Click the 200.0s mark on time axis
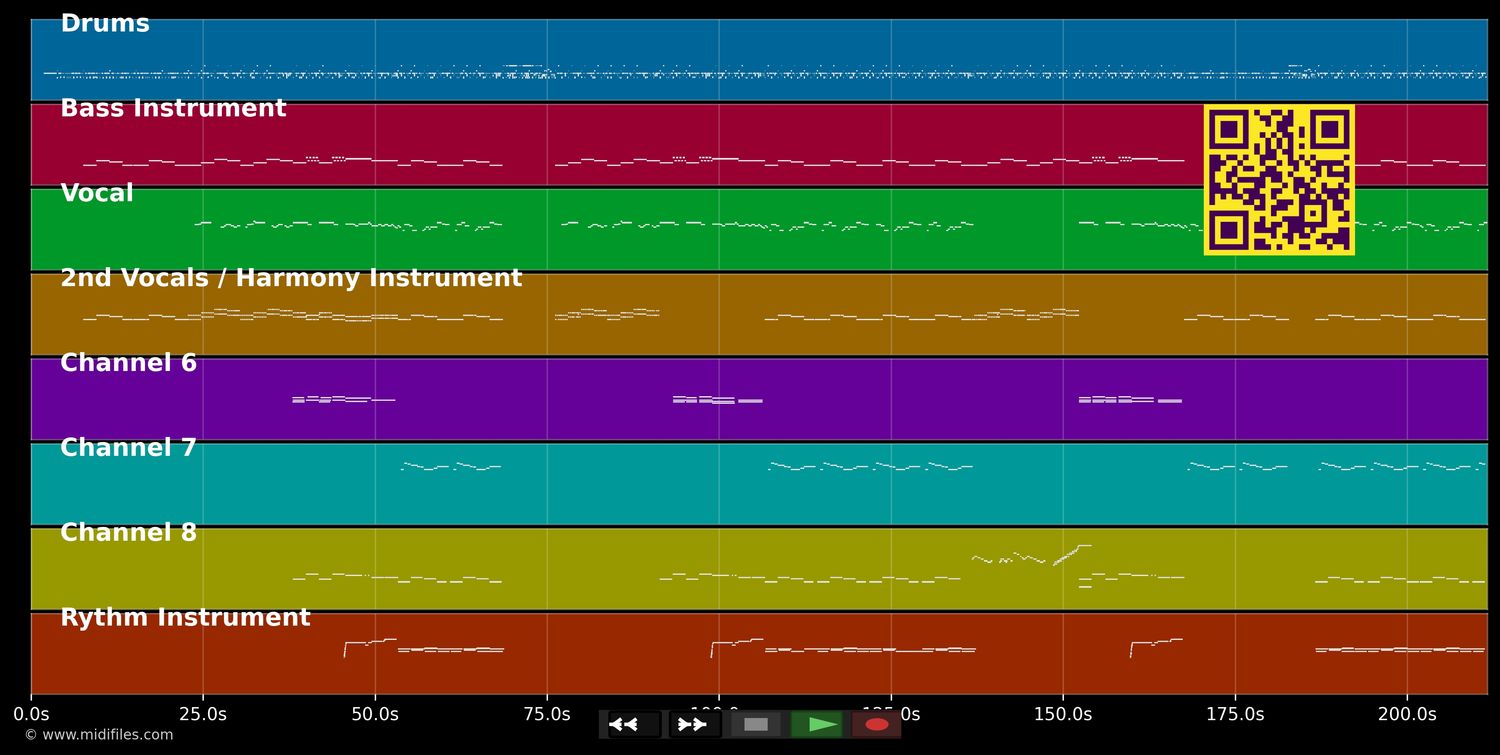Screen dimensions: 1500x755 (x=1407, y=714)
